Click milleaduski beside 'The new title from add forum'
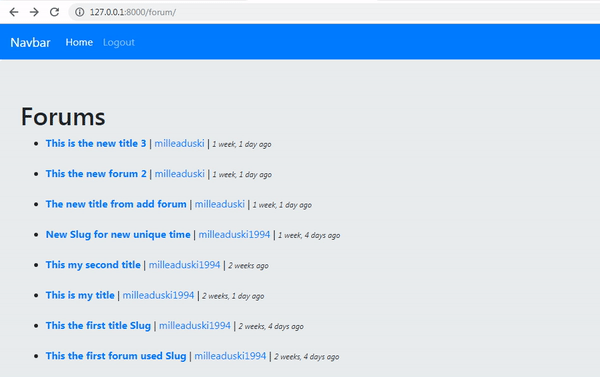Viewport: 600px width, 377px height. tap(220, 204)
